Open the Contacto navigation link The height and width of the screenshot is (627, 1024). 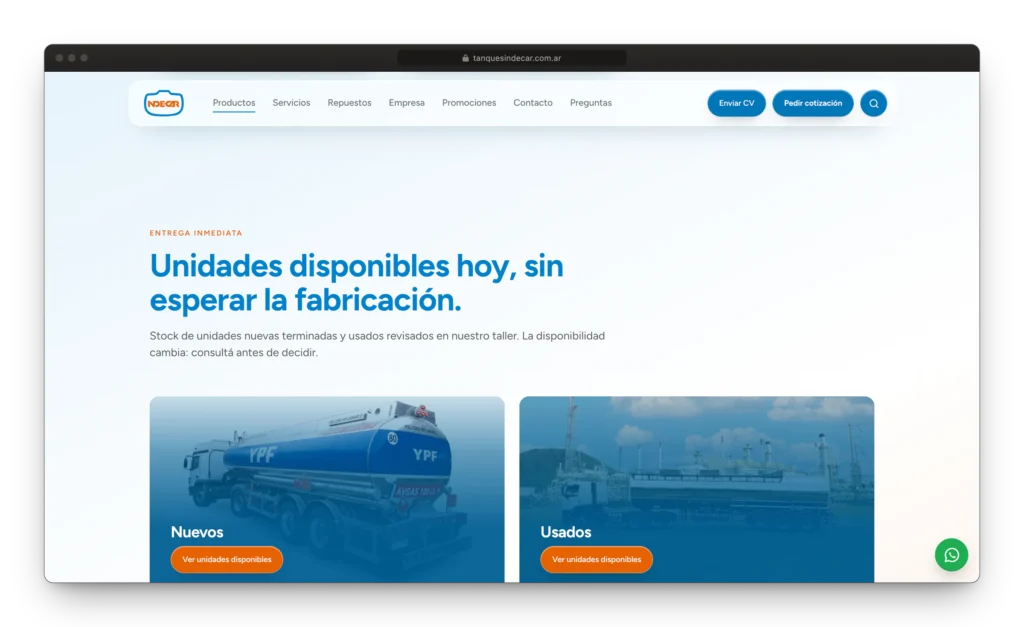[533, 103]
